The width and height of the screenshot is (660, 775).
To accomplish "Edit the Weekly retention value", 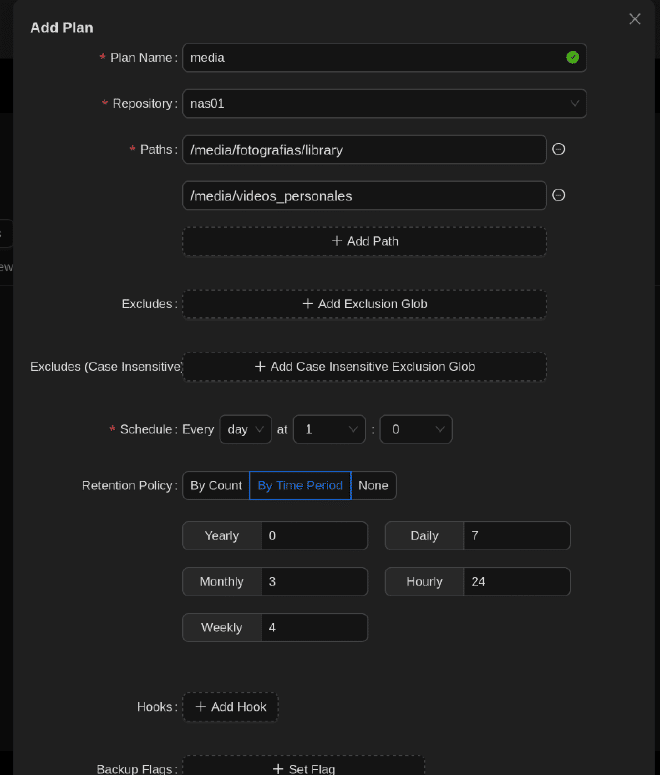I will click(314, 628).
